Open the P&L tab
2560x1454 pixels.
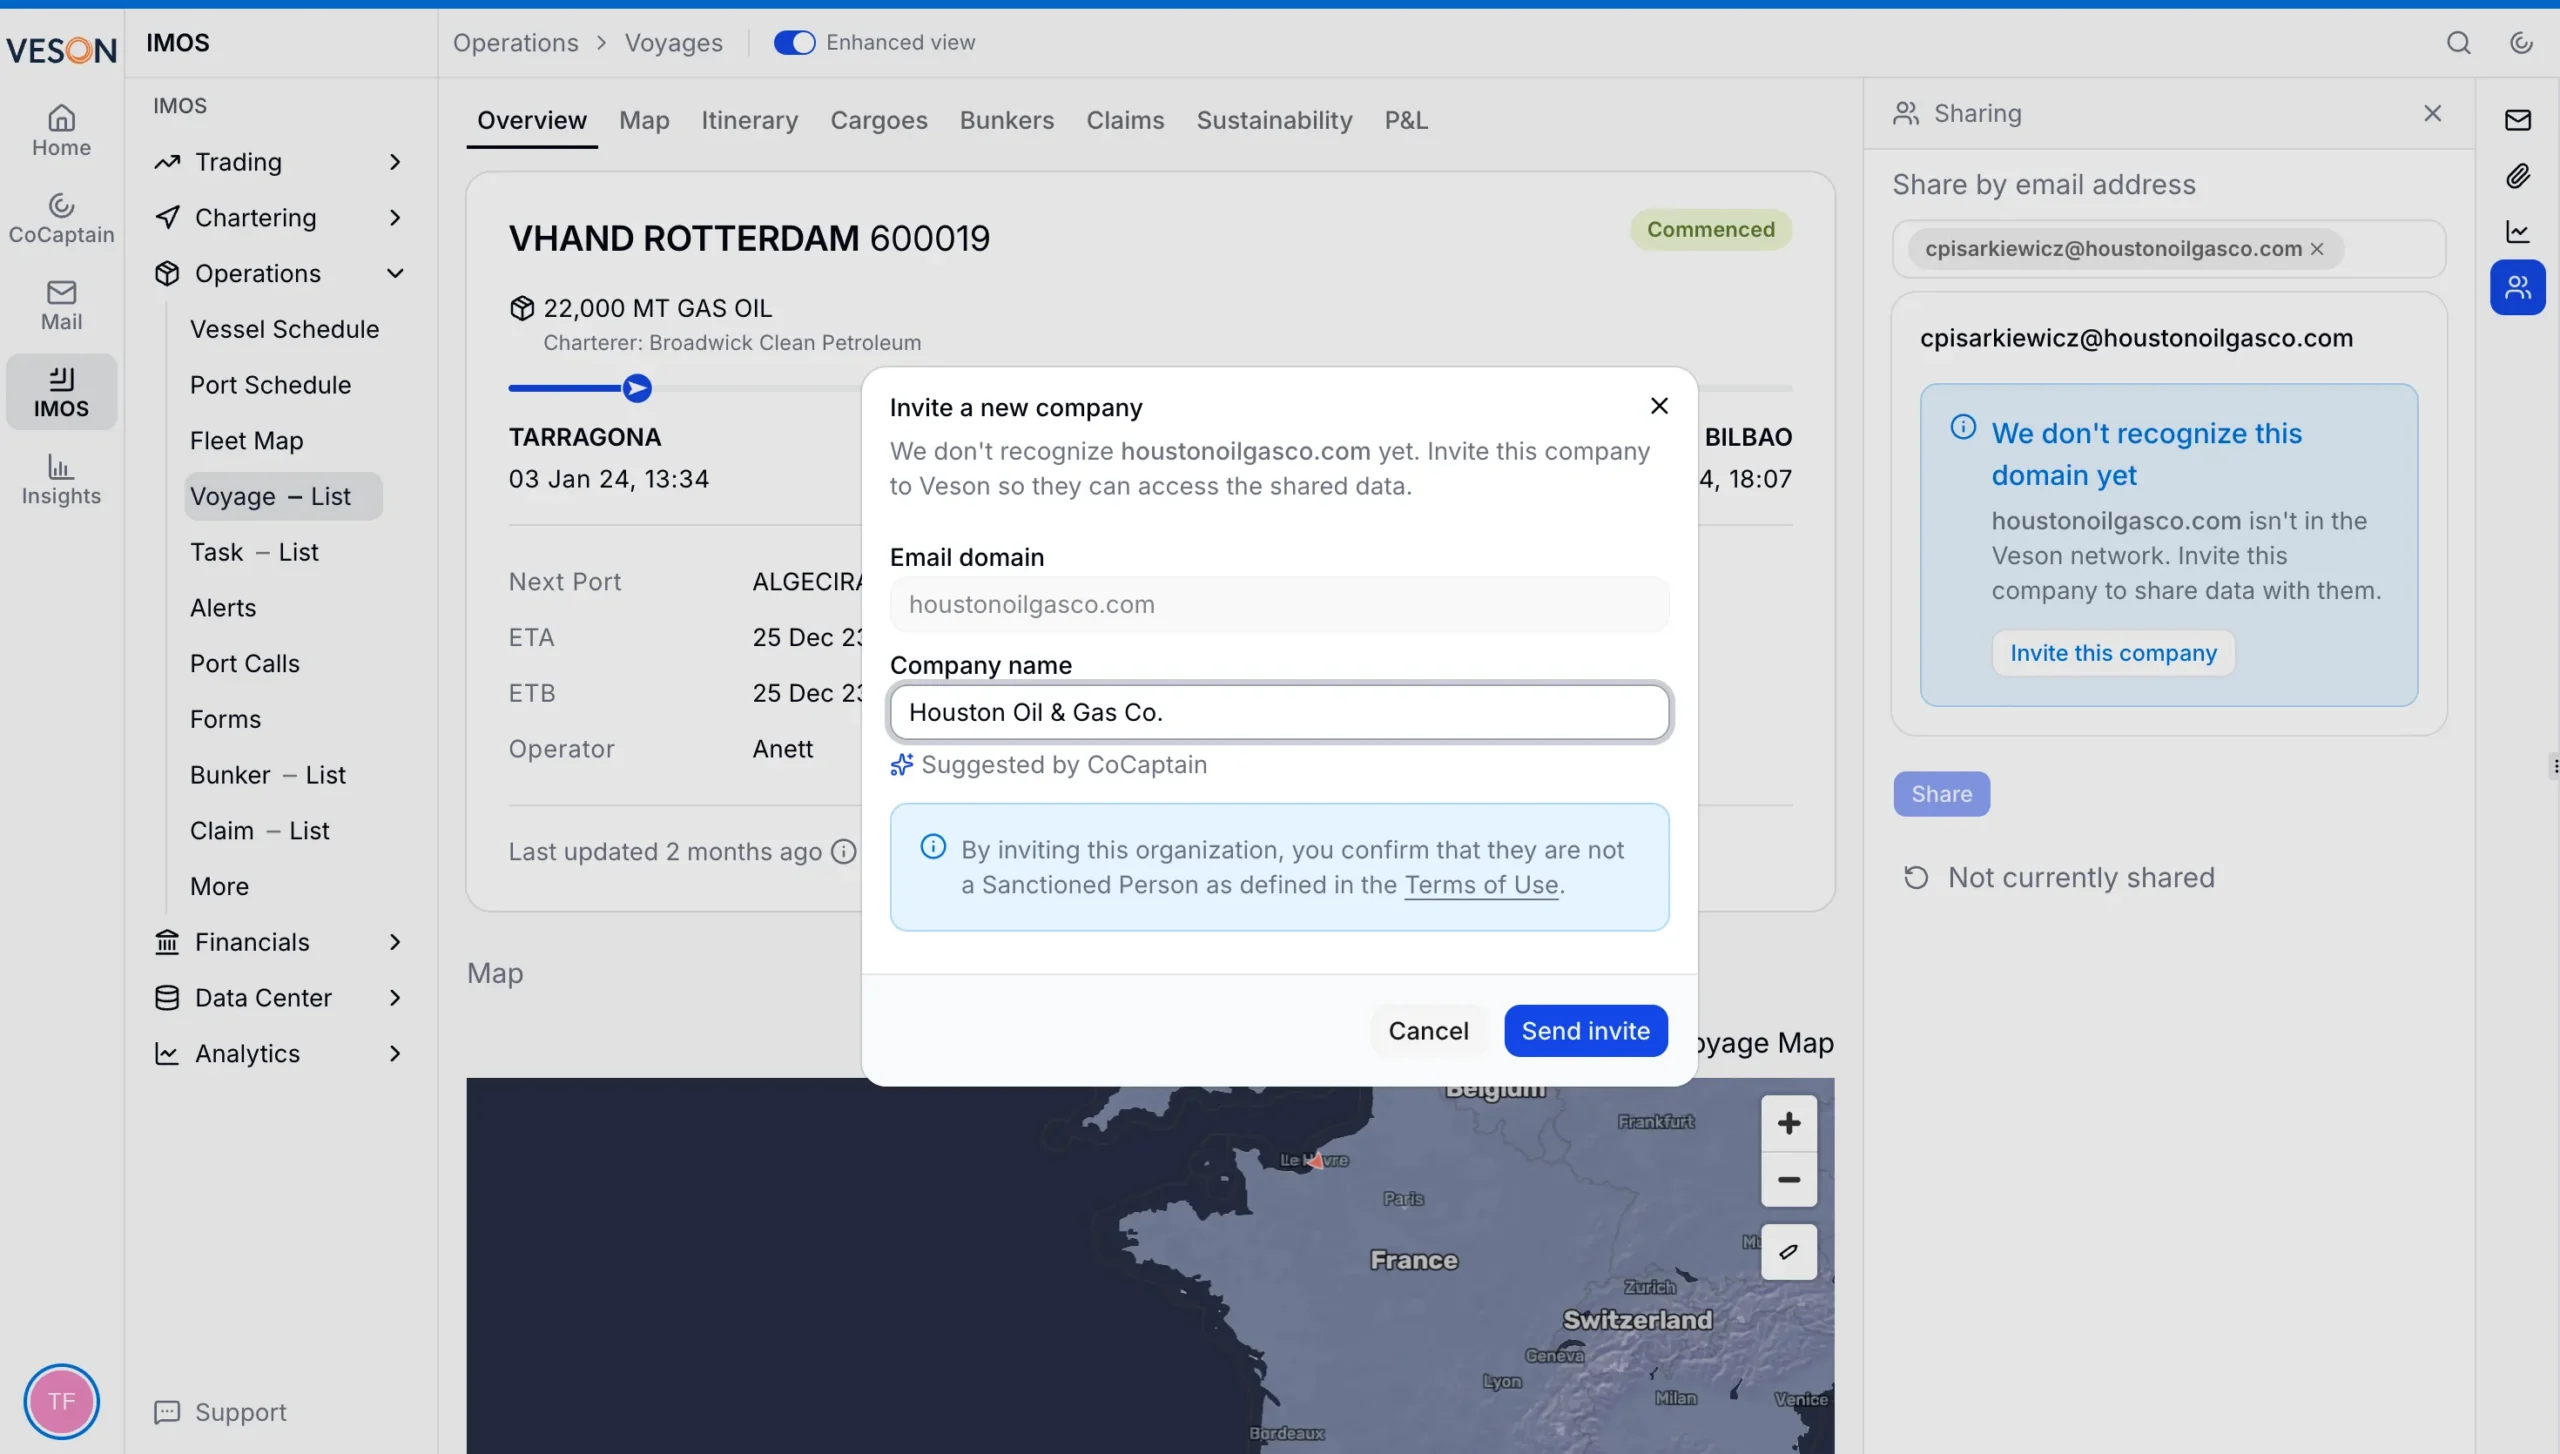(1406, 120)
